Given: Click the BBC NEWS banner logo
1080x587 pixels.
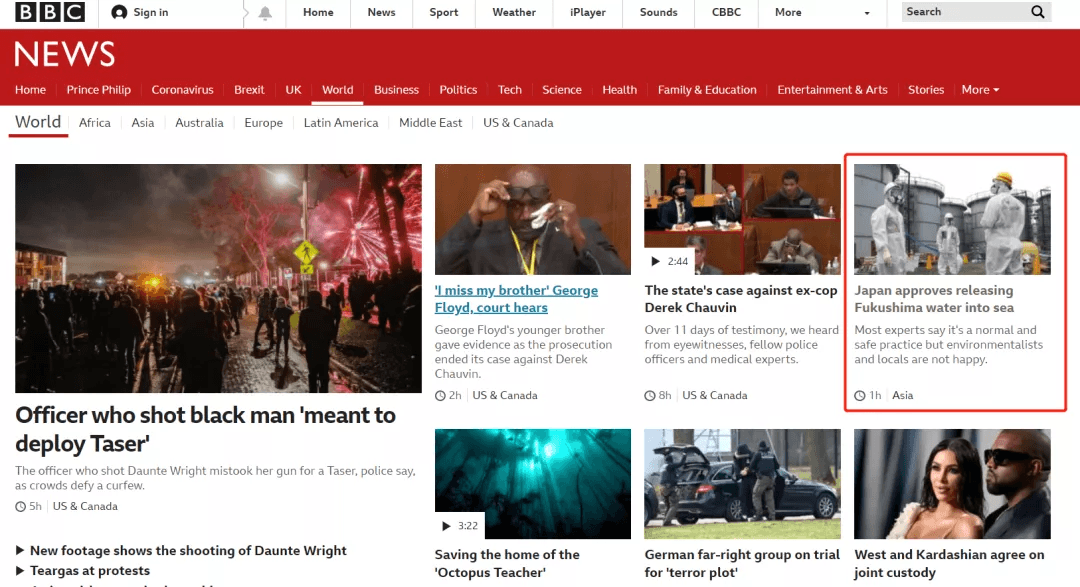Looking at the screenshot, I should pos(65,54).
